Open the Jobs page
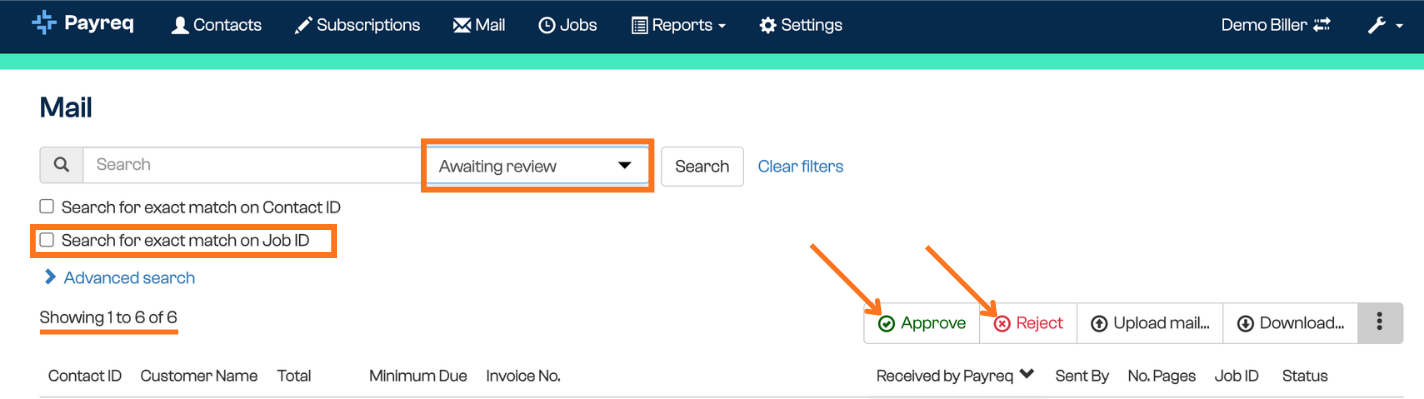 567,25
